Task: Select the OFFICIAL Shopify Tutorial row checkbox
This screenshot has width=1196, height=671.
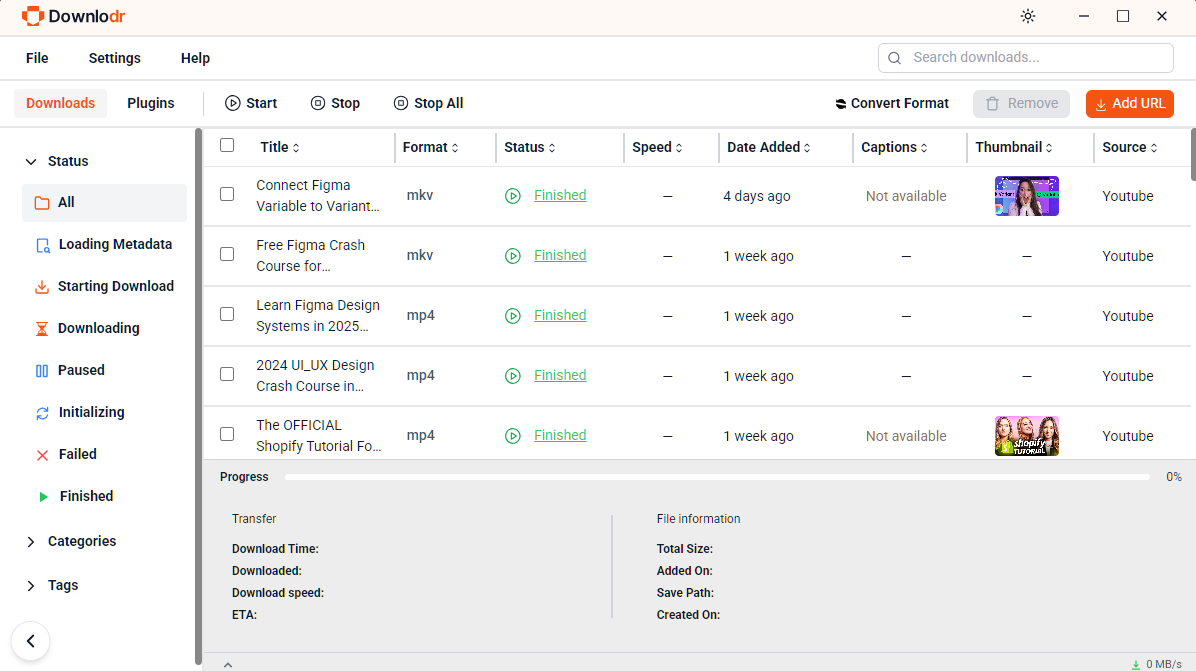Action: [x=227, y=434]
